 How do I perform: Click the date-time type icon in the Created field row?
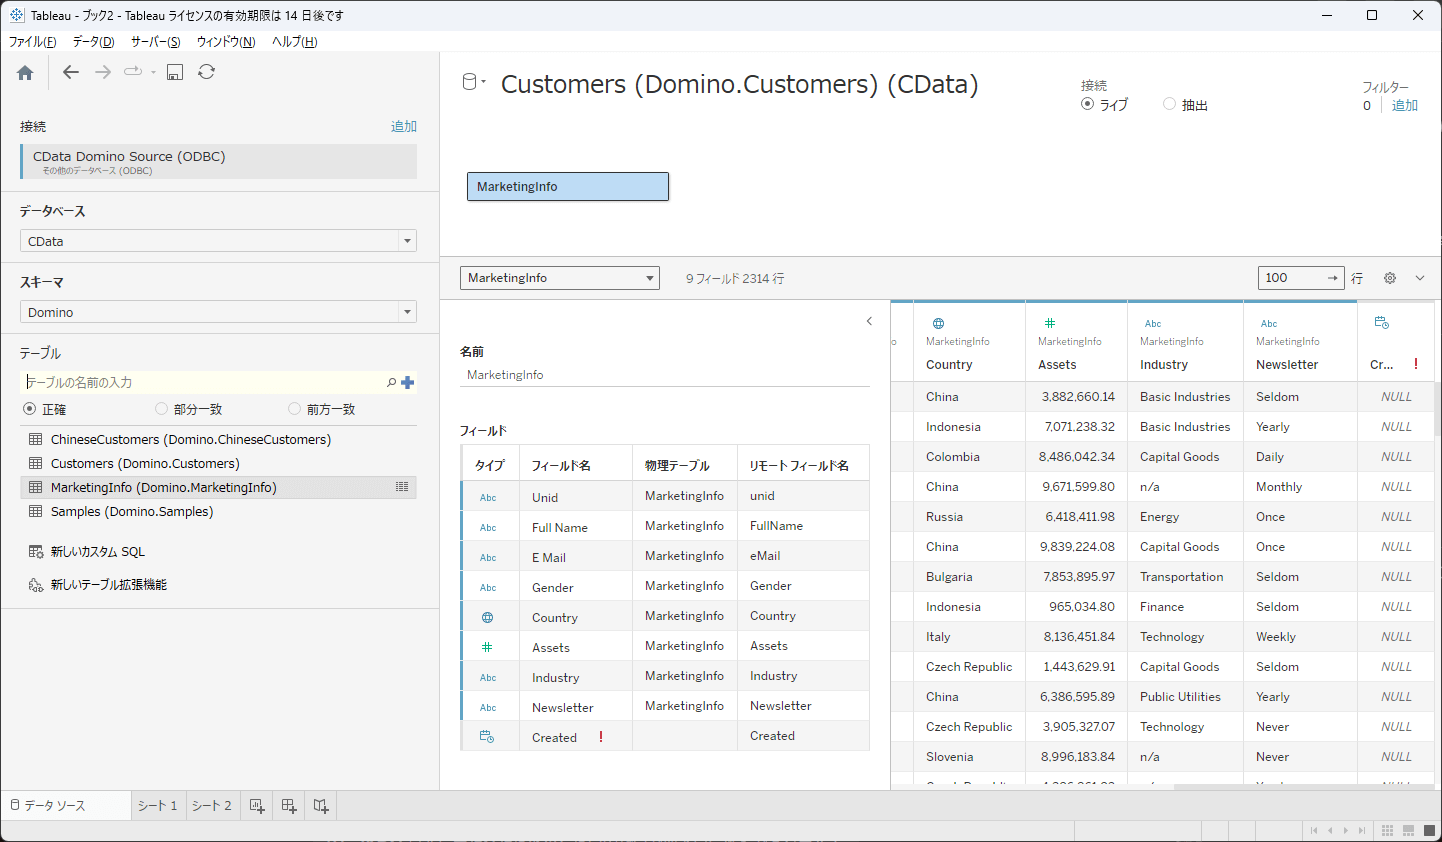[487, 737]
